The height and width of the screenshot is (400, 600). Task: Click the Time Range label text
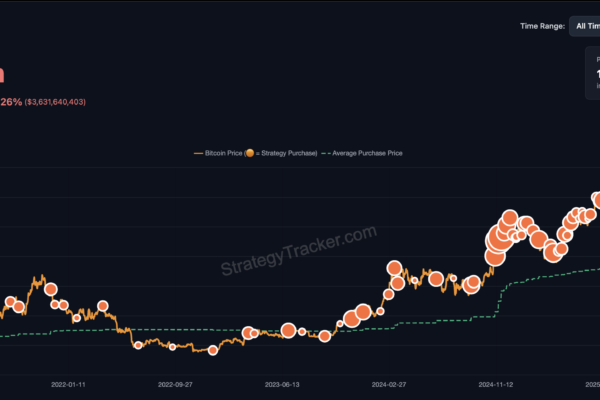click(x=540, y=25)
